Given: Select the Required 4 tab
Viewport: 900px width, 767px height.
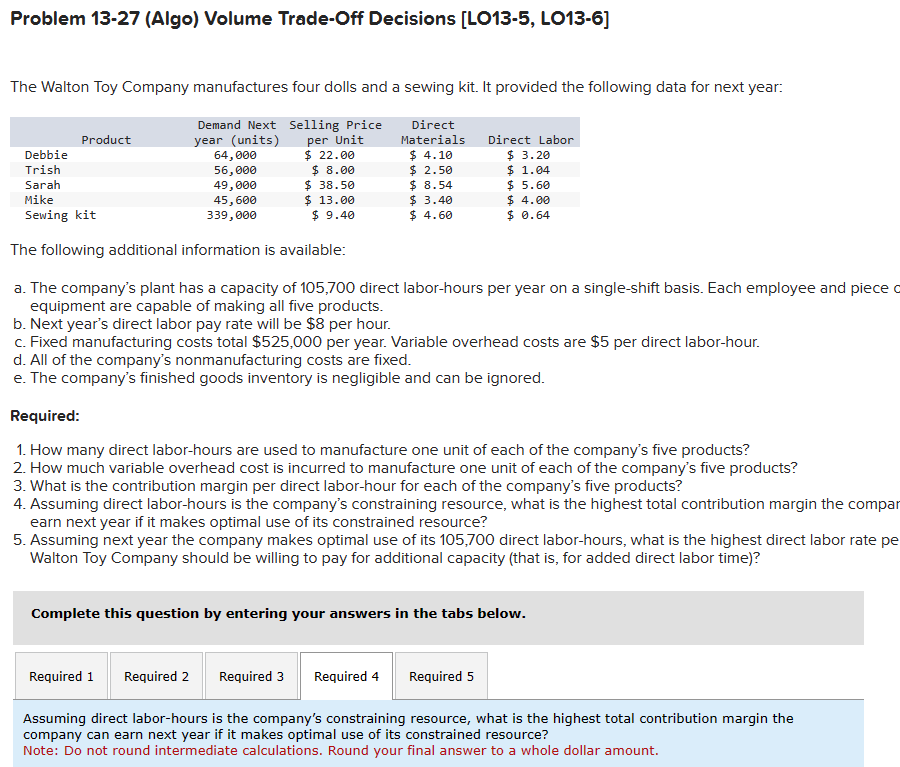Looking at the screenshot, I should point(346,675).
